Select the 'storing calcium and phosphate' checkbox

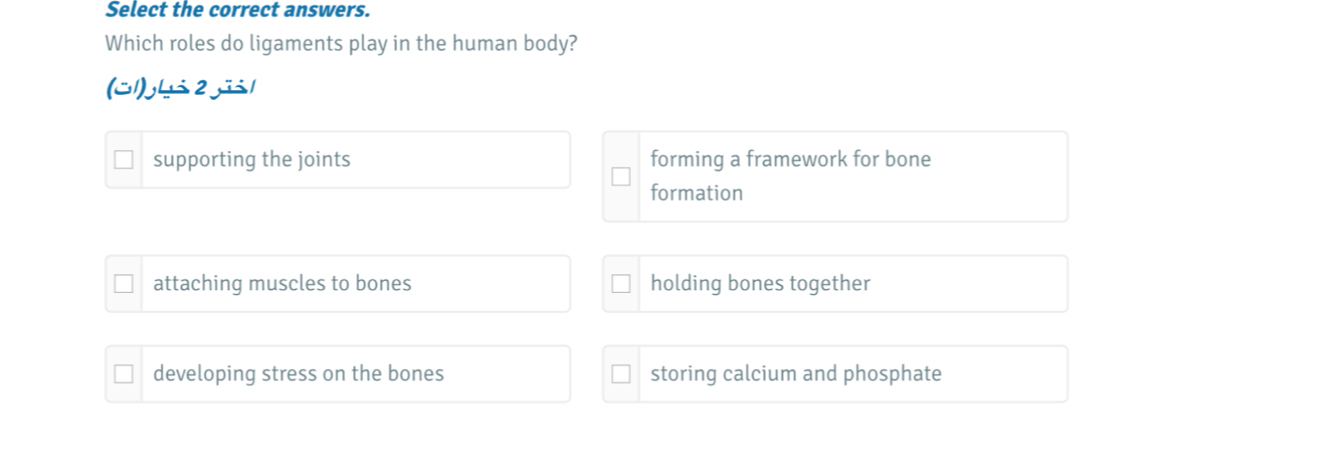pos(621,374)
